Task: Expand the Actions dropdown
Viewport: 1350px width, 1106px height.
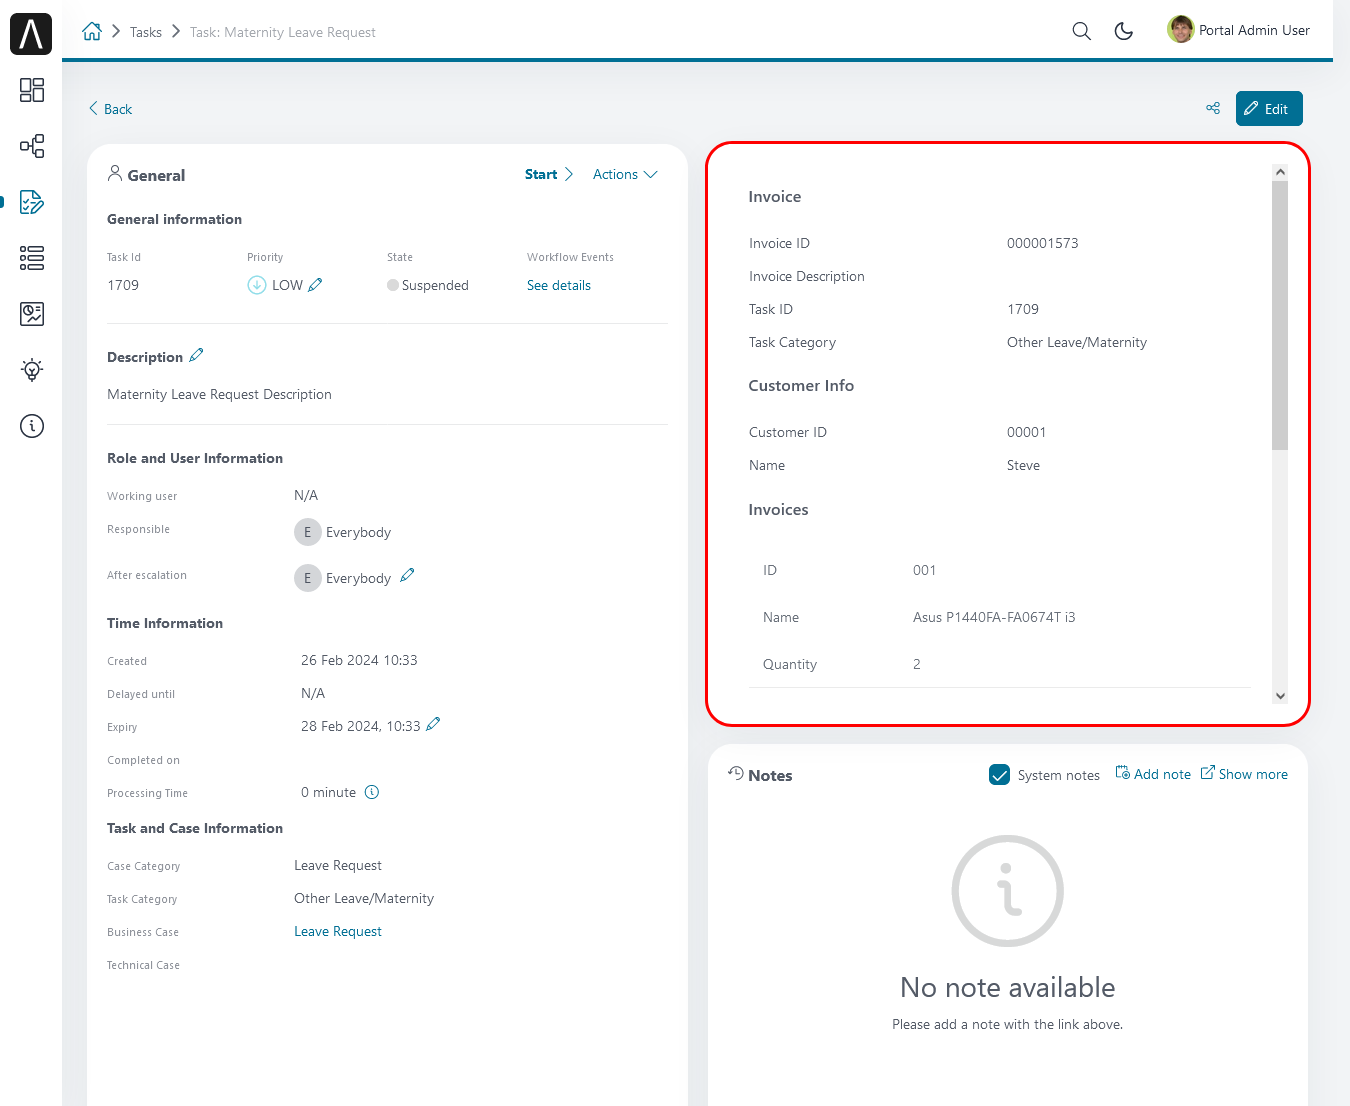Action: point(625,174)
